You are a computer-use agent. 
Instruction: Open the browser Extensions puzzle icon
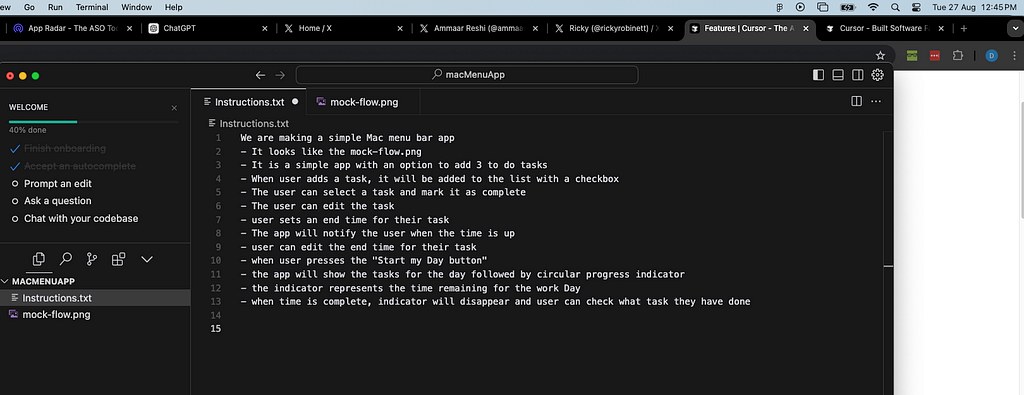957,55
